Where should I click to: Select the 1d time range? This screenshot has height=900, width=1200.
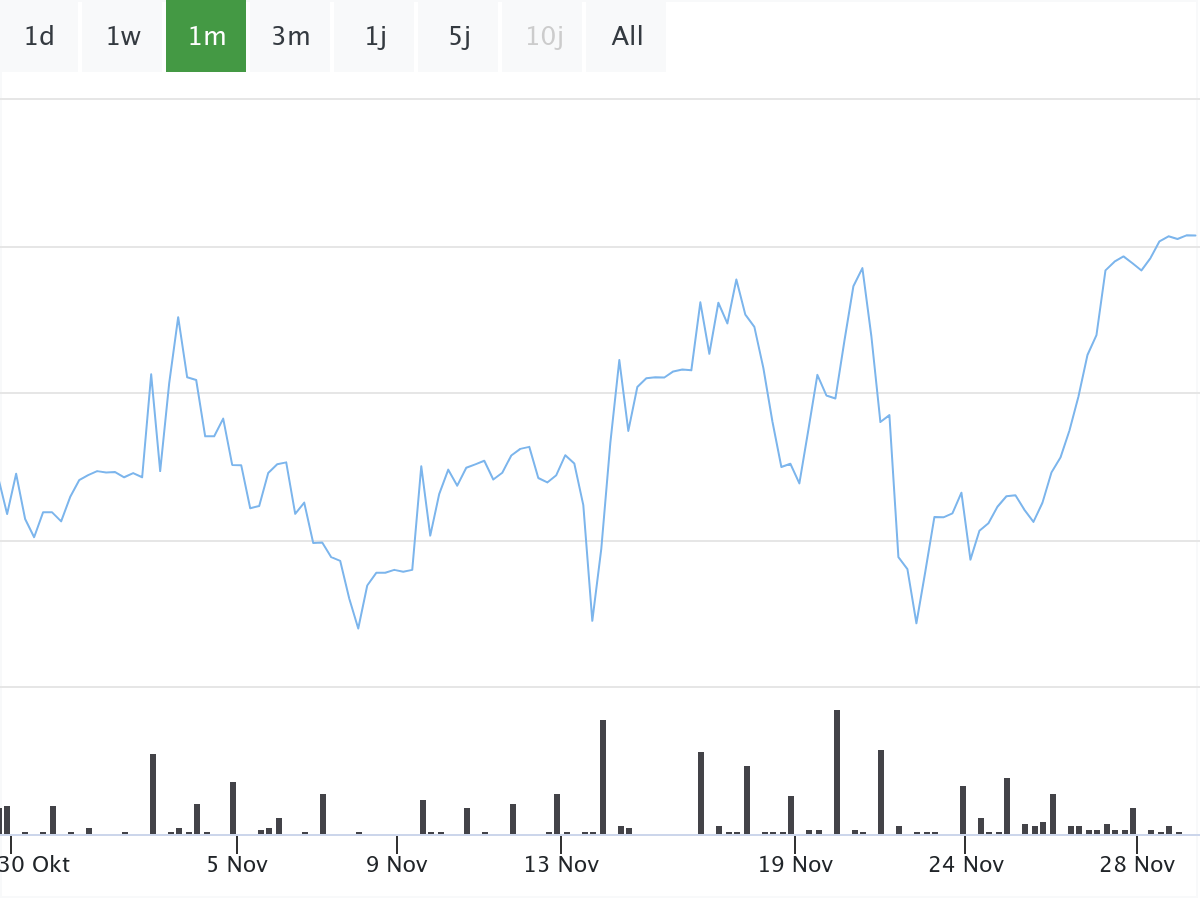click(39, 37)
